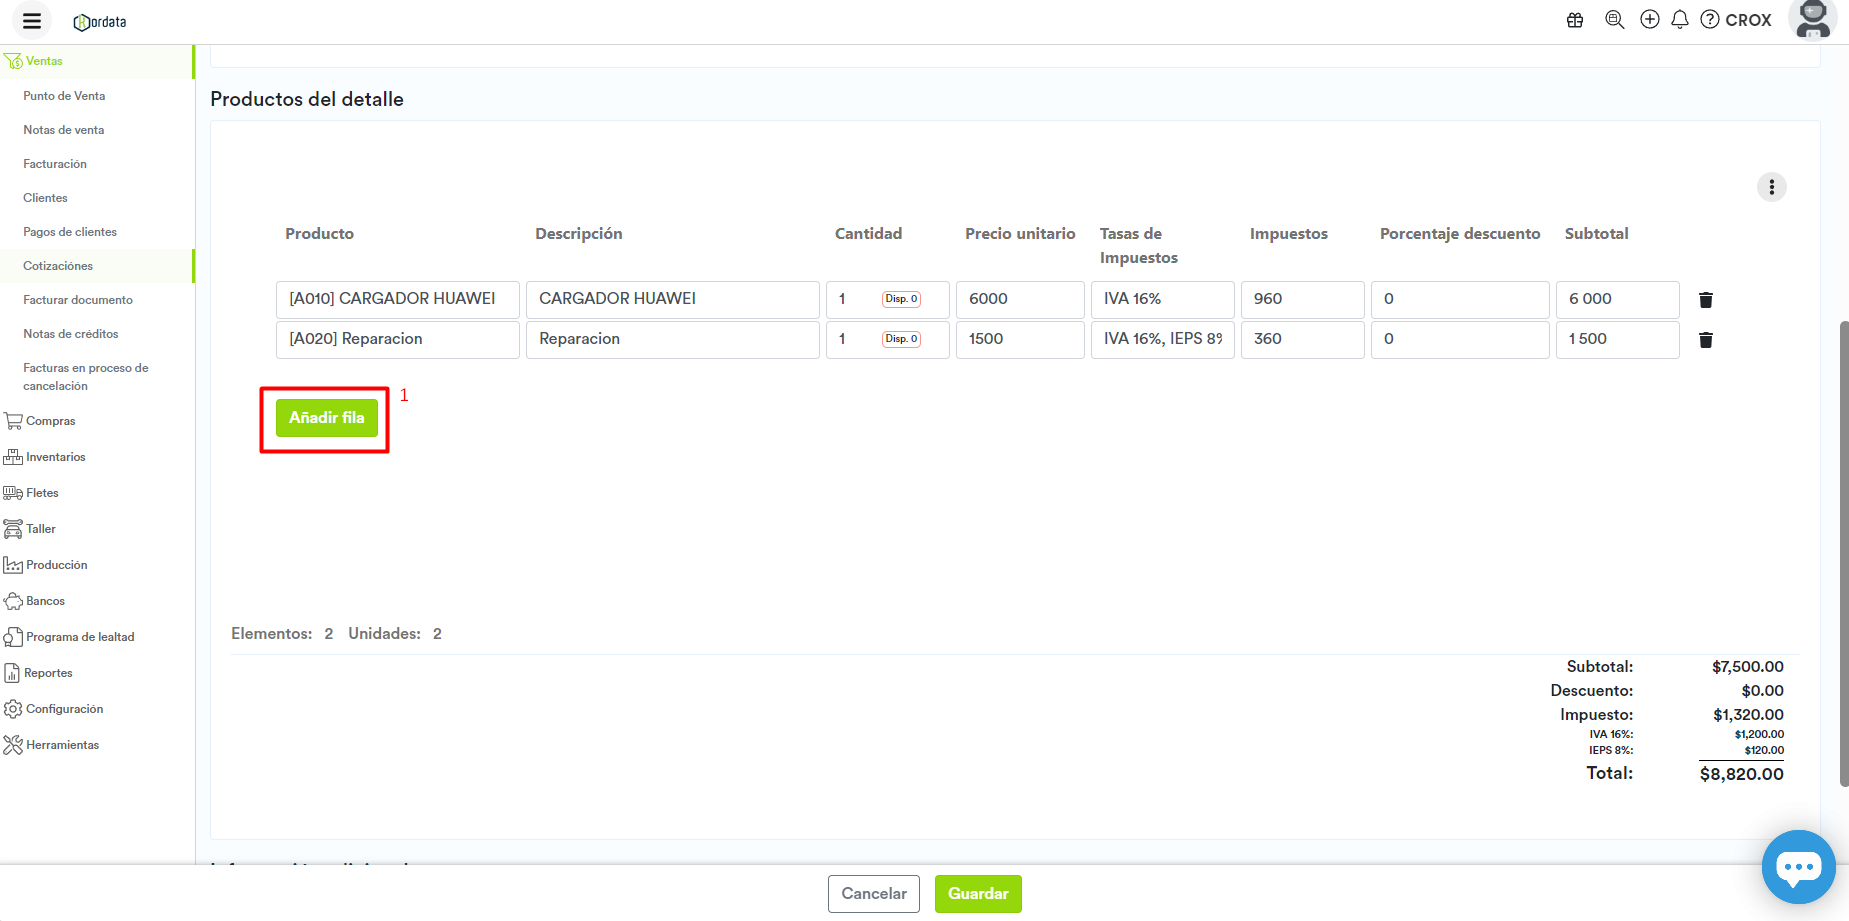
Task: Delete the CARGADOR HUAWEI row
Action: click(1706, 300)
